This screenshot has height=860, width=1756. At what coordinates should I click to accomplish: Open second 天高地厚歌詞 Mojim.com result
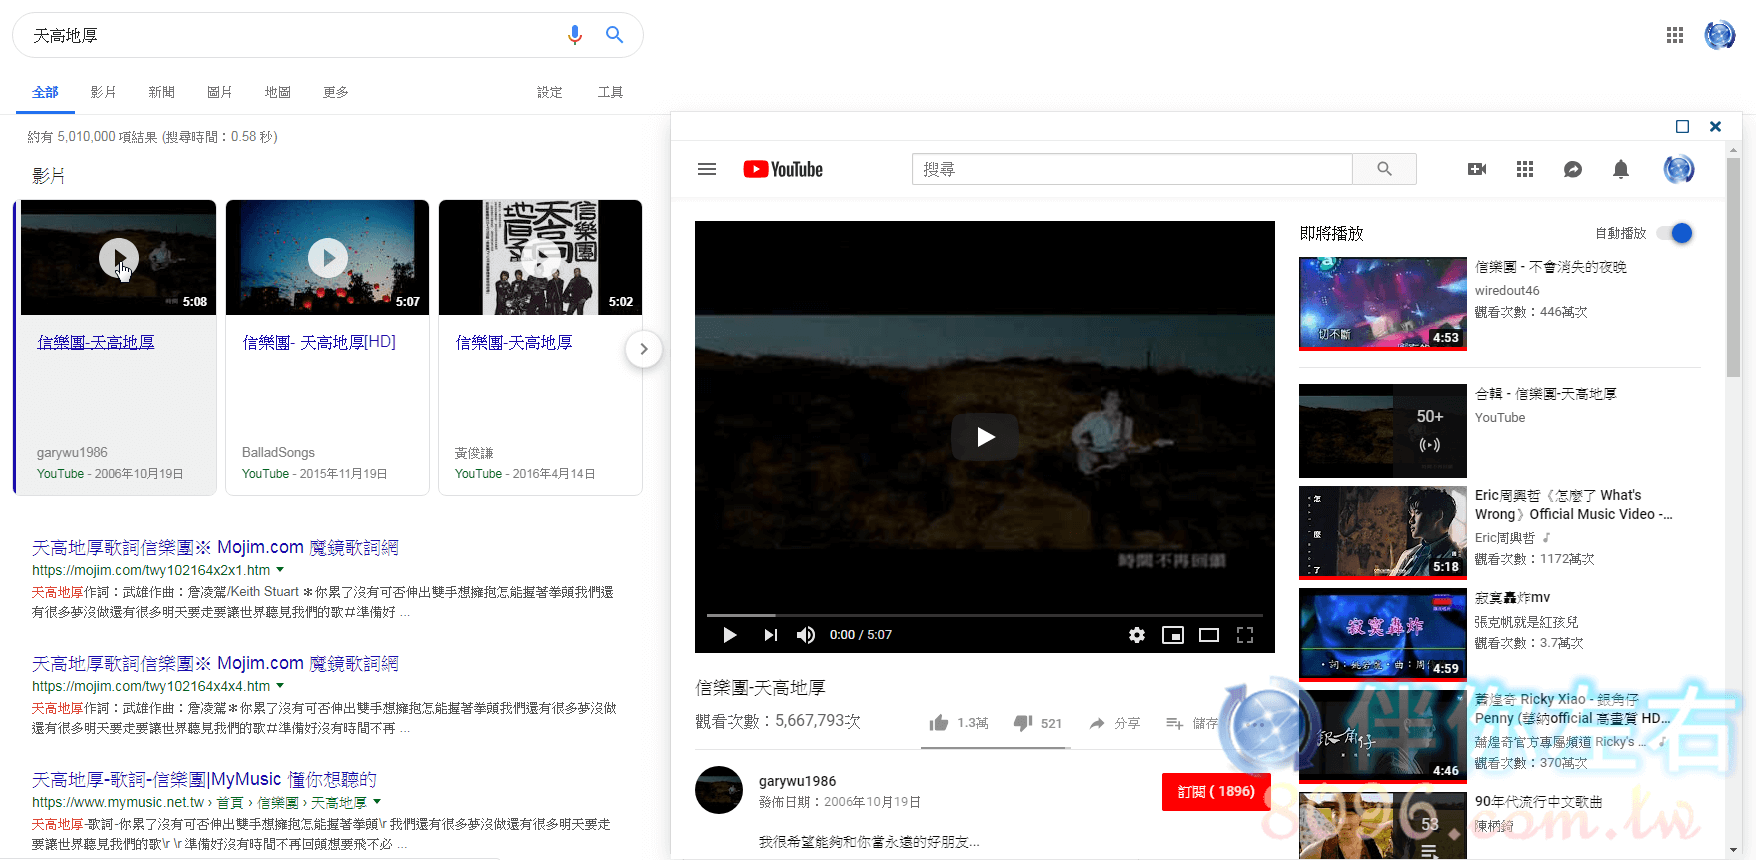[215, 663]
